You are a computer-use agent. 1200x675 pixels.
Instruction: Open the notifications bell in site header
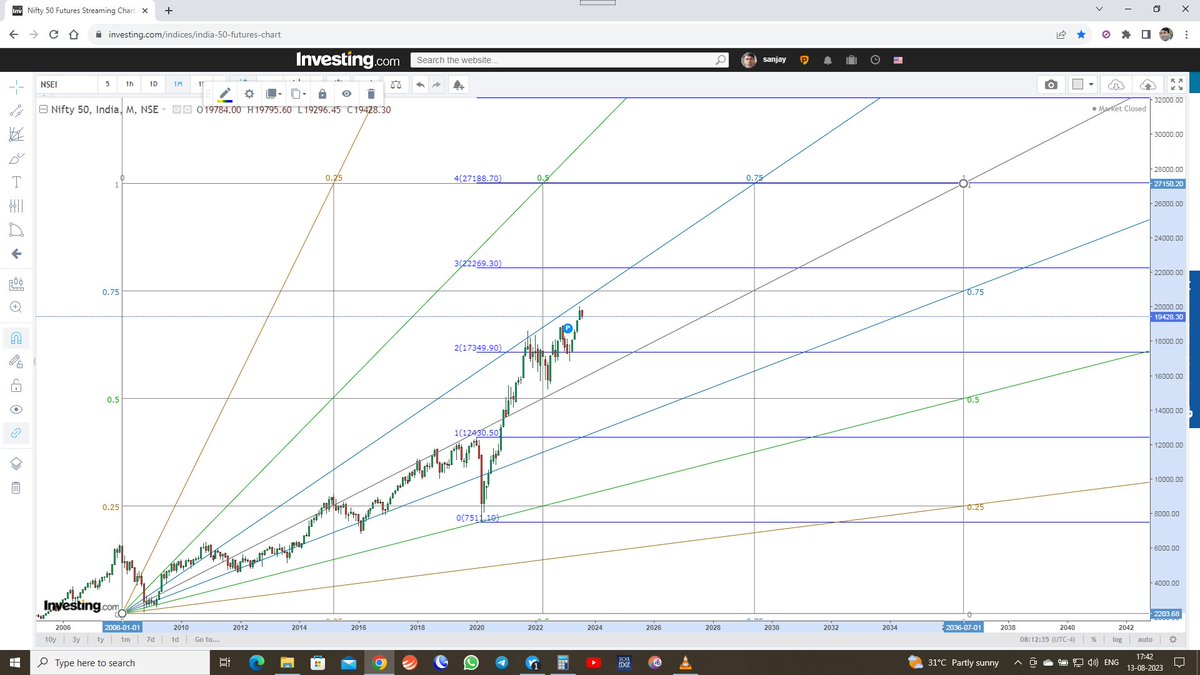click(827, 60)
